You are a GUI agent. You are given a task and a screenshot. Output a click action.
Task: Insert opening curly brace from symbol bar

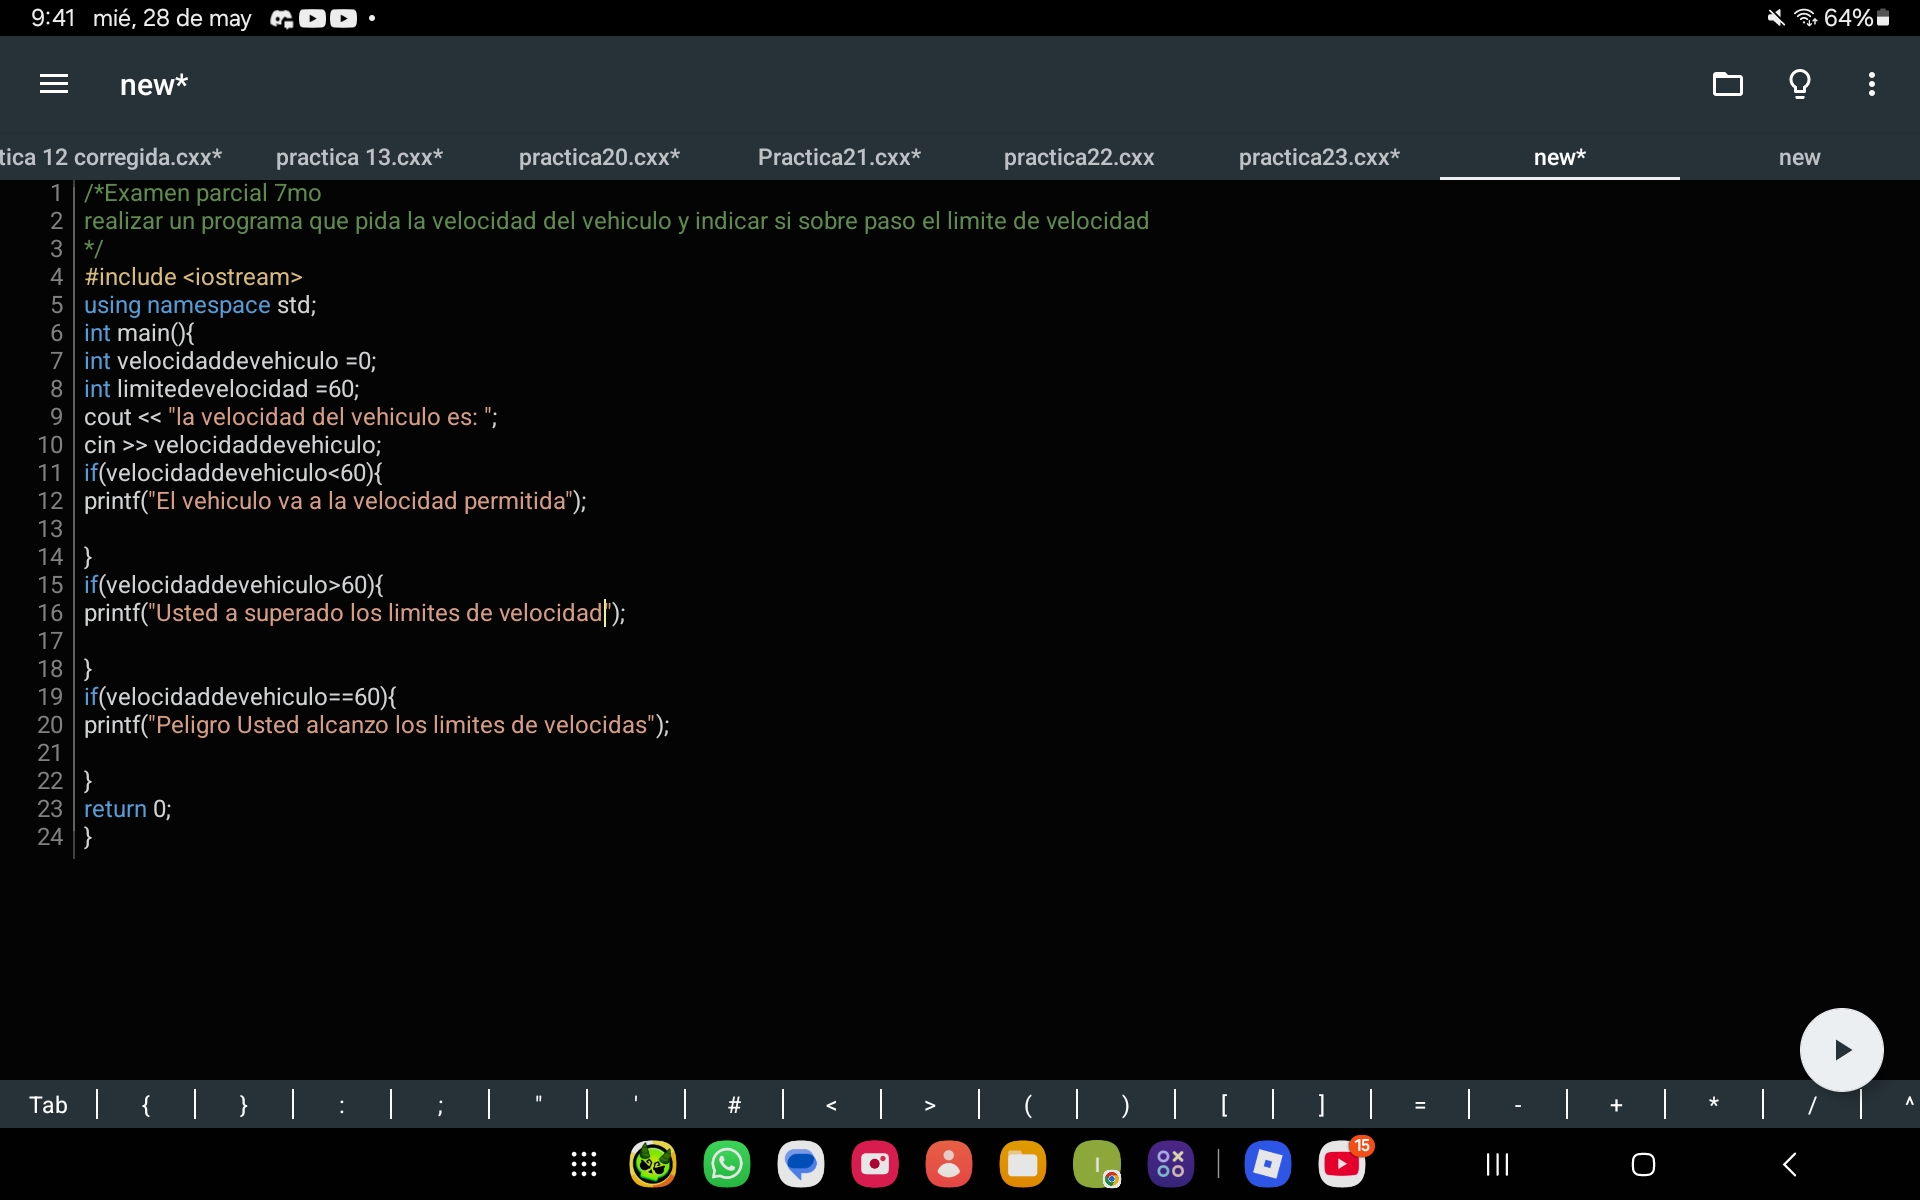(x=146, y=1105)
